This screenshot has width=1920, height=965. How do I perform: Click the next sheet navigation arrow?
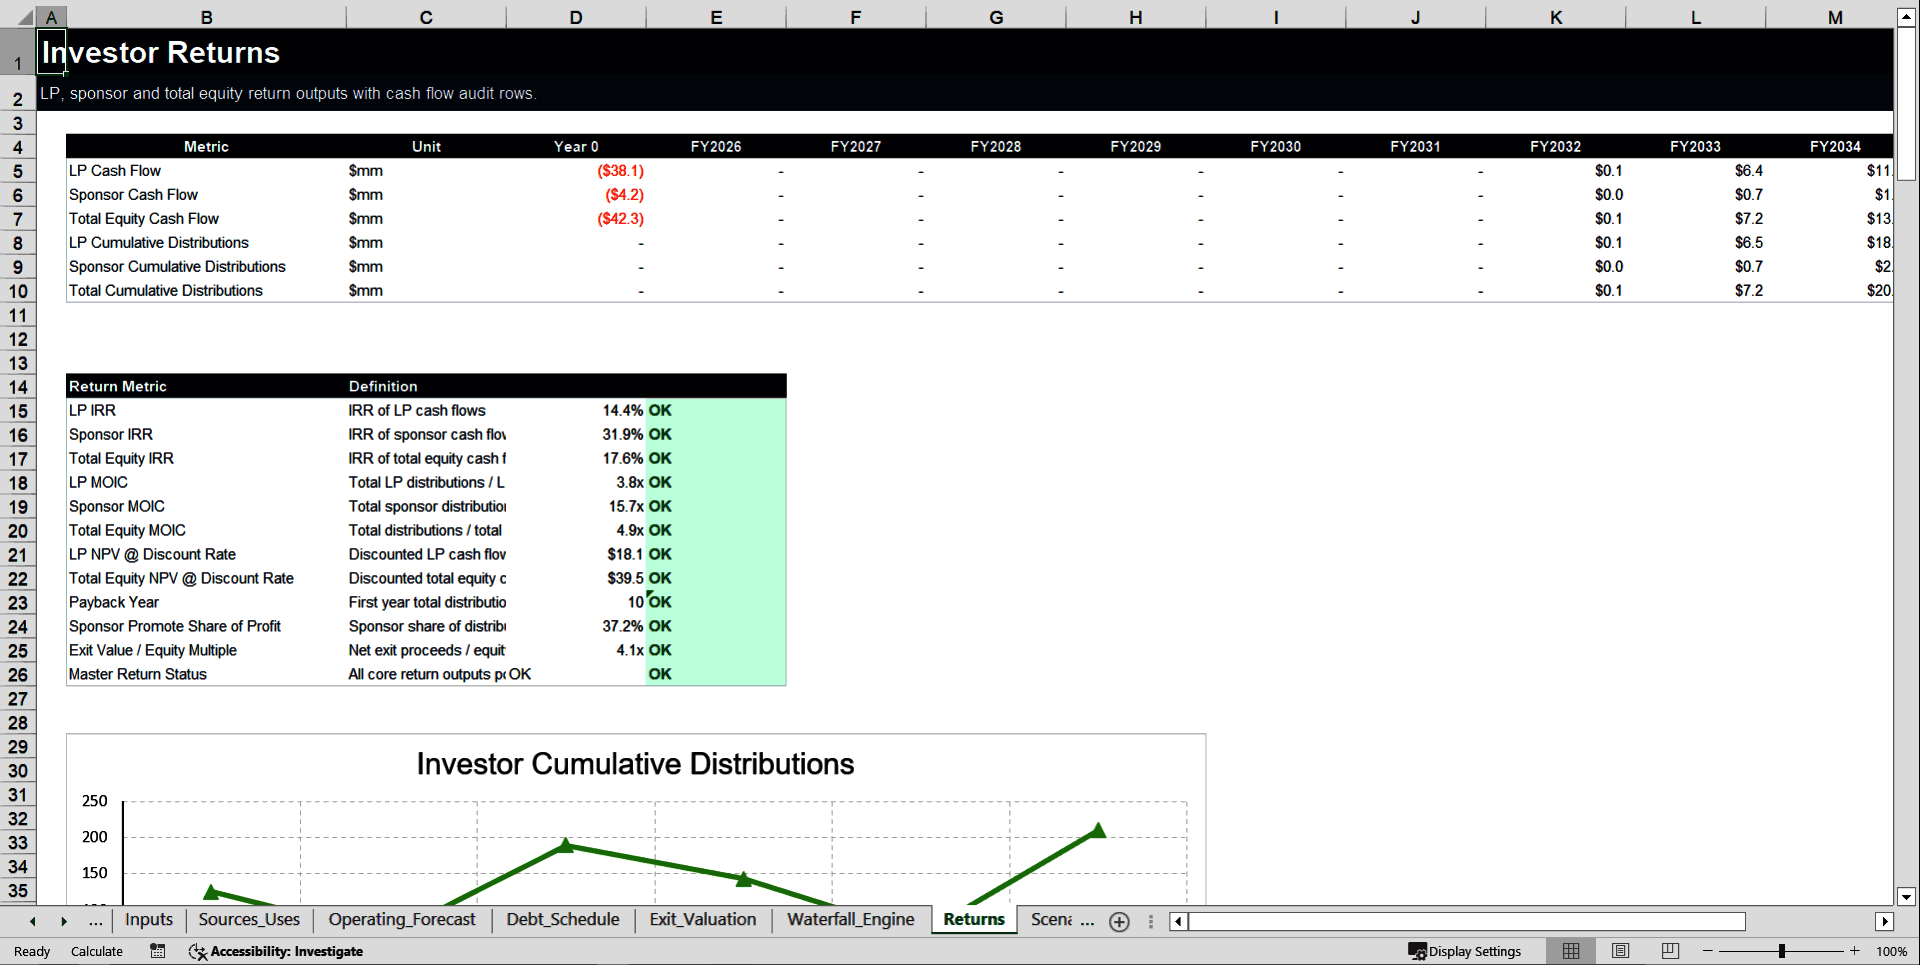tap(64, 921)
